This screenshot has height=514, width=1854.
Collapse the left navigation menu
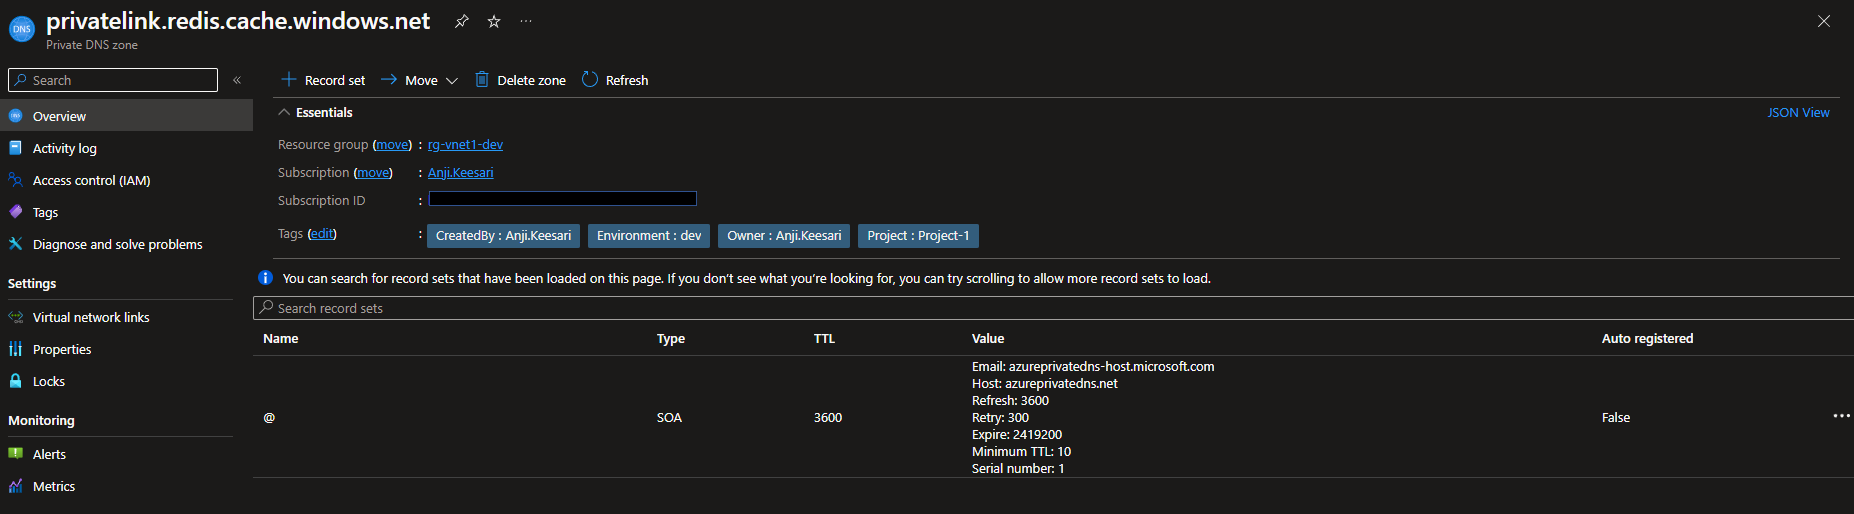click(x=237, y=80)
